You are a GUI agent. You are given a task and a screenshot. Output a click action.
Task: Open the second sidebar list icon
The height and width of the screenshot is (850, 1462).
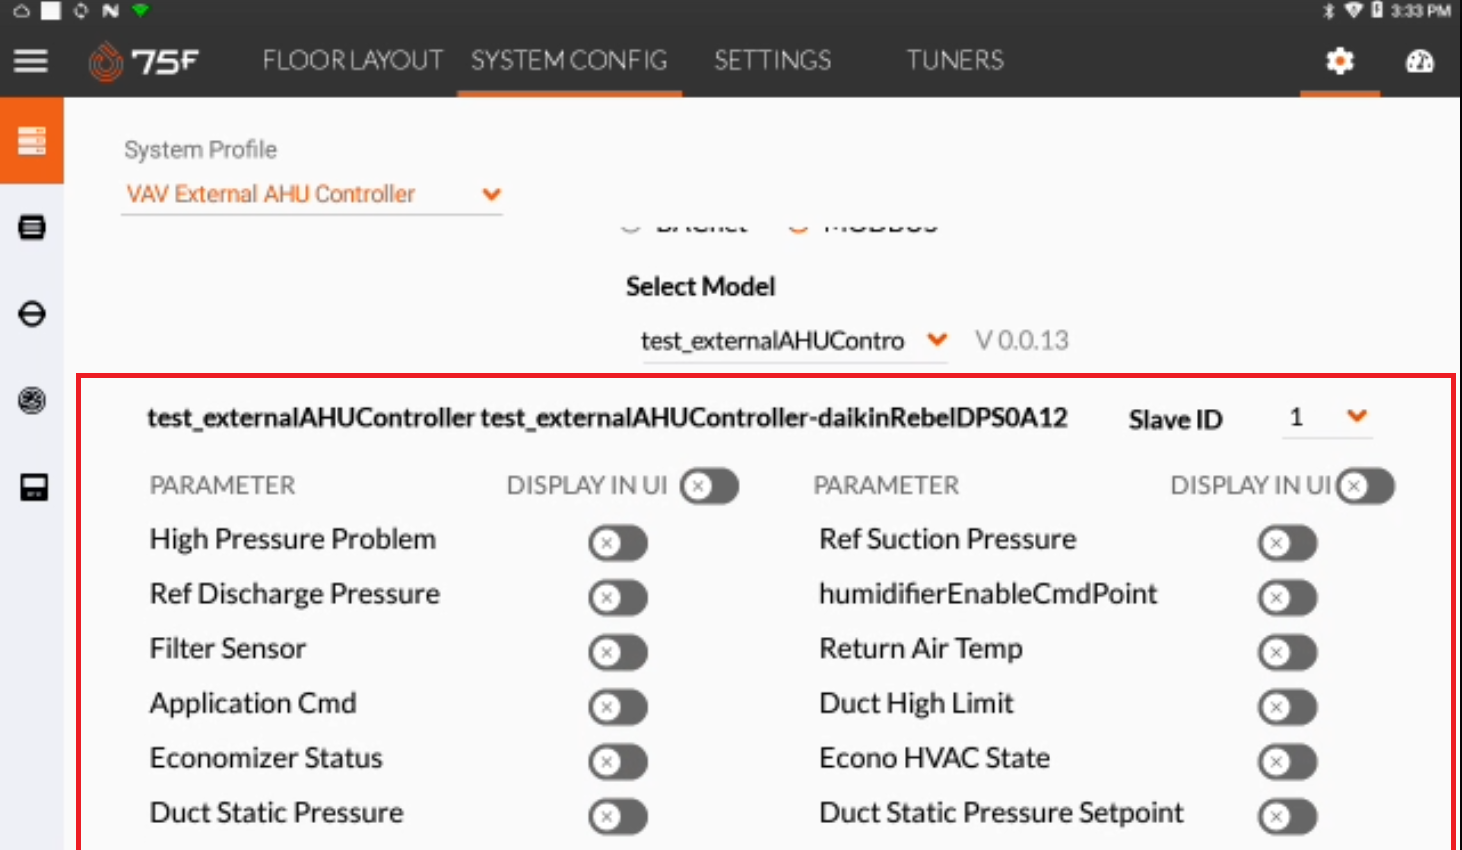point(32,227)
